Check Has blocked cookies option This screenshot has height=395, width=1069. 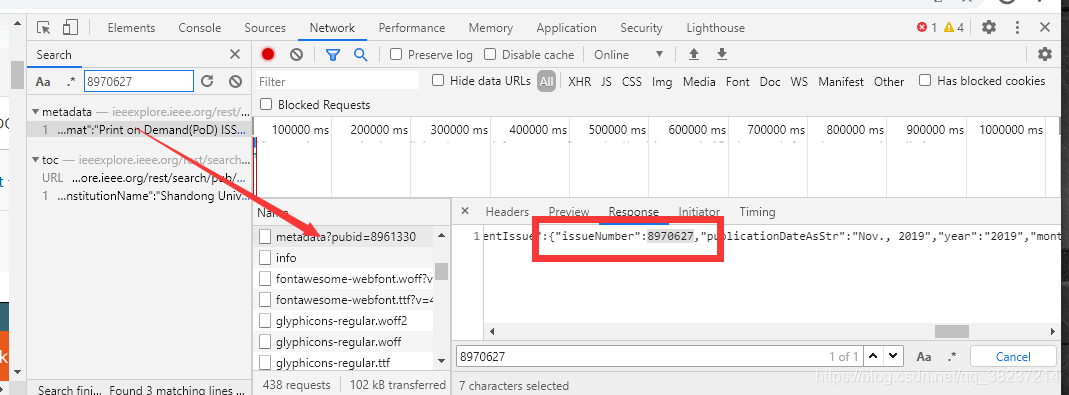[x=925, y=81]
